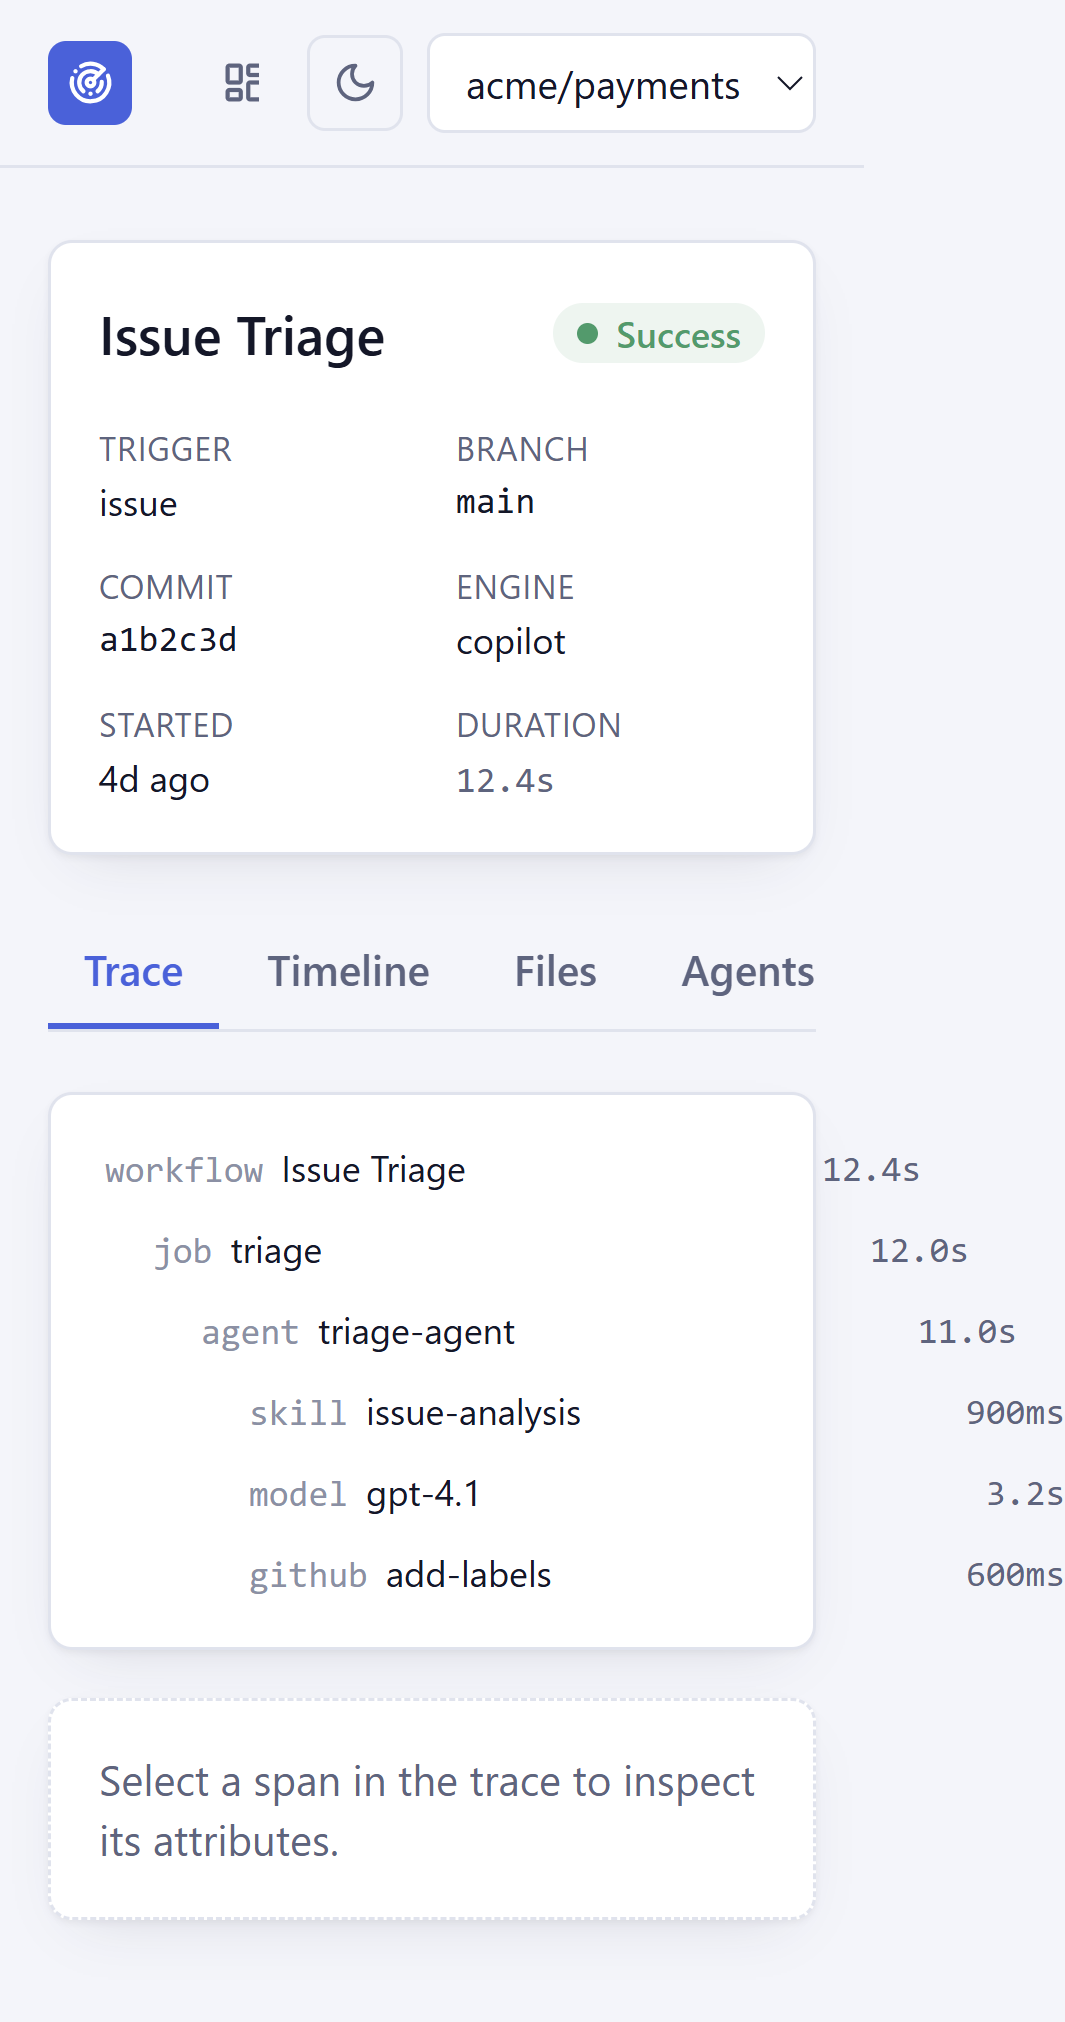
Task: Open the acme/payments repository dropdown
Action: tap(621, 83)
